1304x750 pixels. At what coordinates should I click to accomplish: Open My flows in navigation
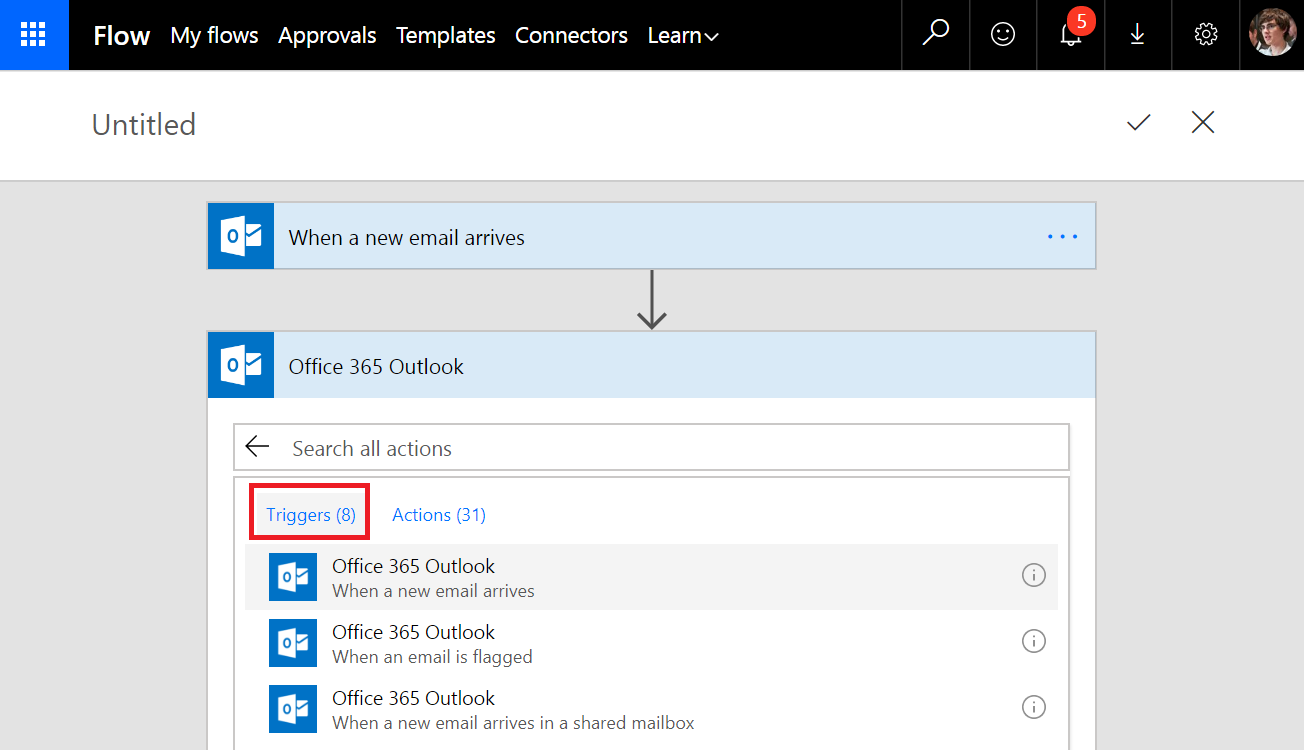(214, 36)
